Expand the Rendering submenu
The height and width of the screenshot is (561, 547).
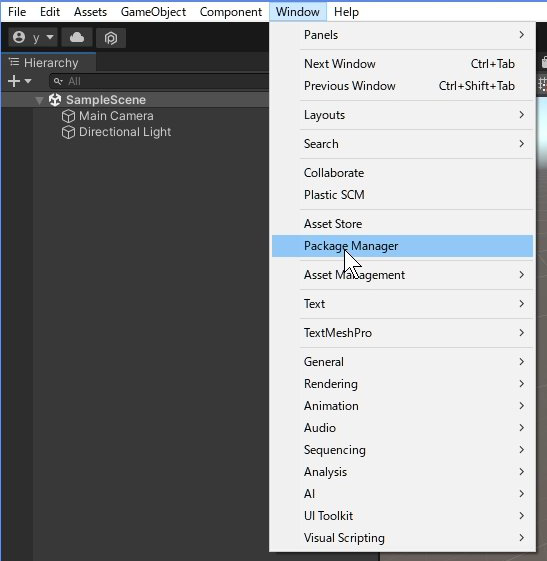click(402, 384)
